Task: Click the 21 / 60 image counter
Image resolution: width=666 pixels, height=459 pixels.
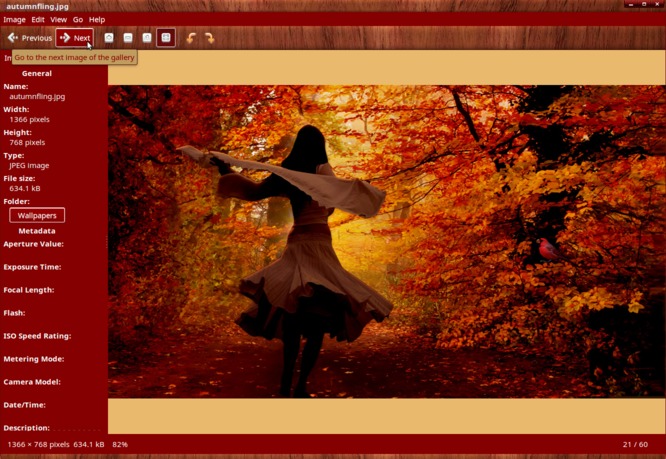Action: tap(635, 445)
